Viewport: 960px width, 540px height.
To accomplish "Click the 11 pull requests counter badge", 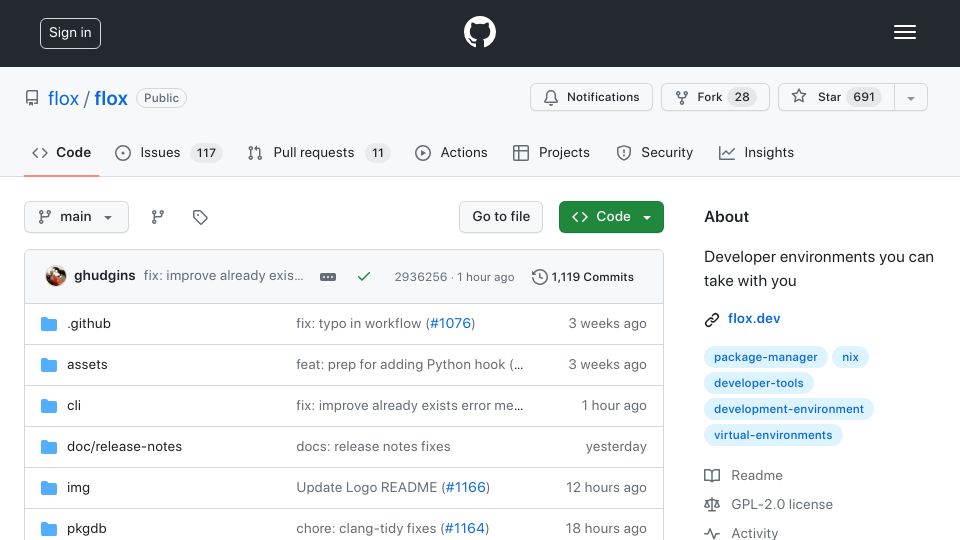I will click(378, 152).
